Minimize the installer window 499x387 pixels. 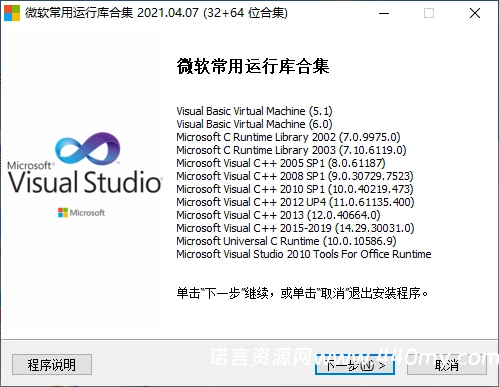(384, 13)
